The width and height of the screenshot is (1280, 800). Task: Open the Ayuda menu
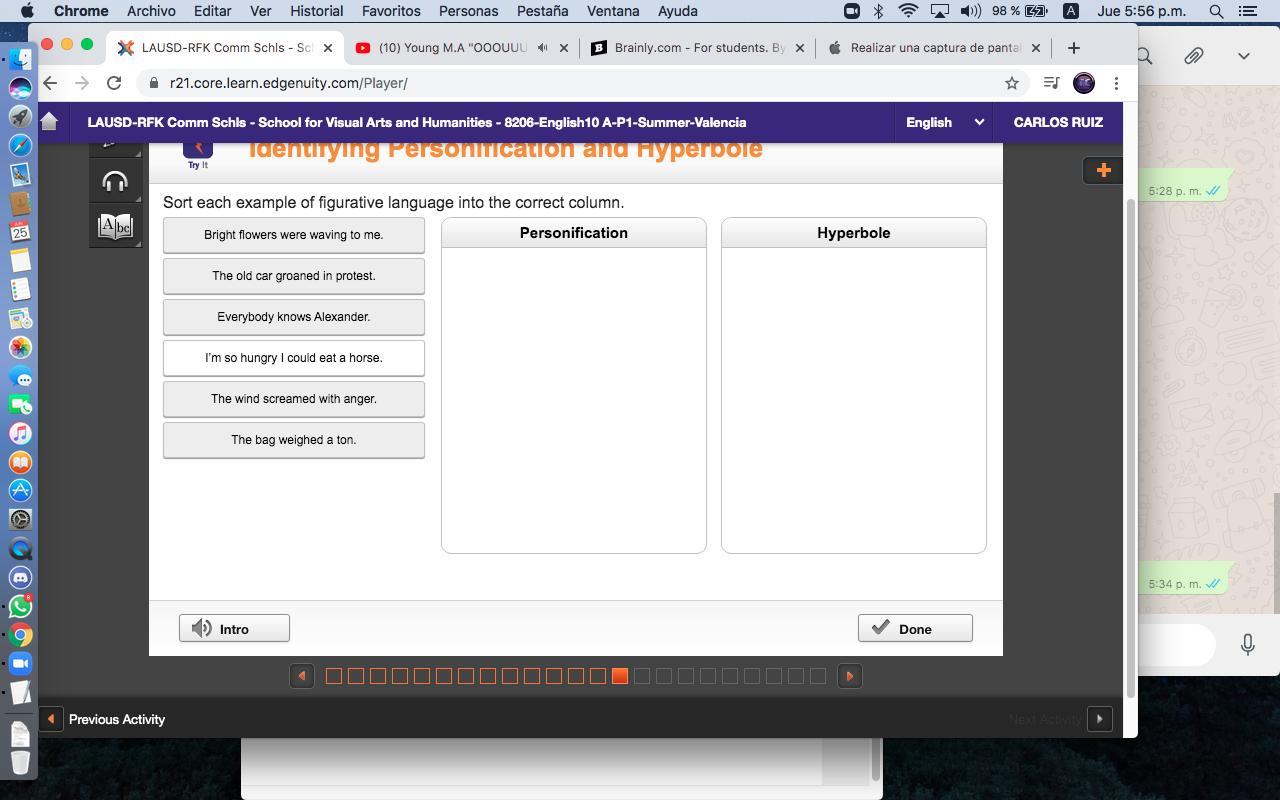(677, 11)
